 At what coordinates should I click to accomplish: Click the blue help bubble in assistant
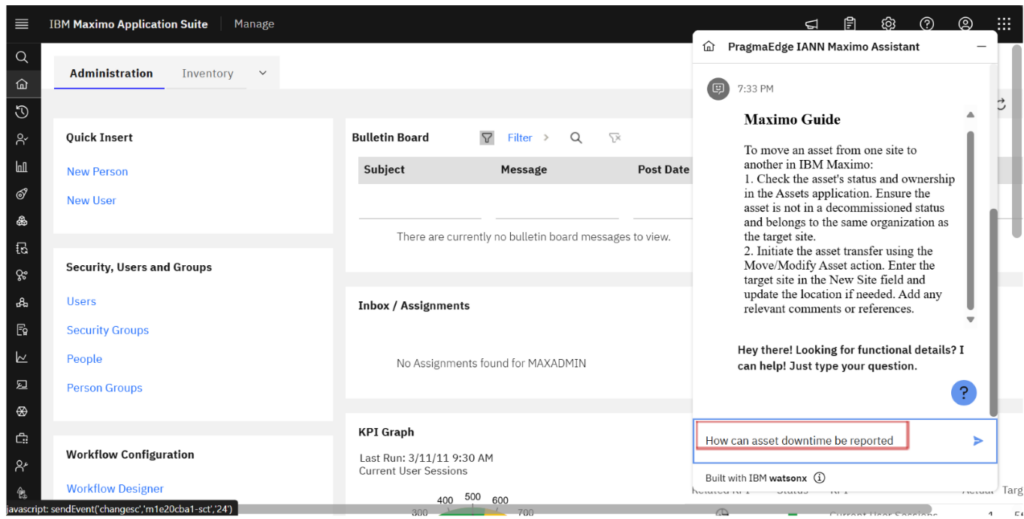963,393
